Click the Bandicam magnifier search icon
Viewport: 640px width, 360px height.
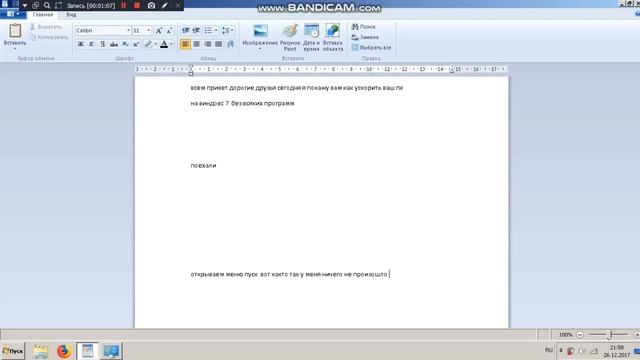tap(47, 6)
